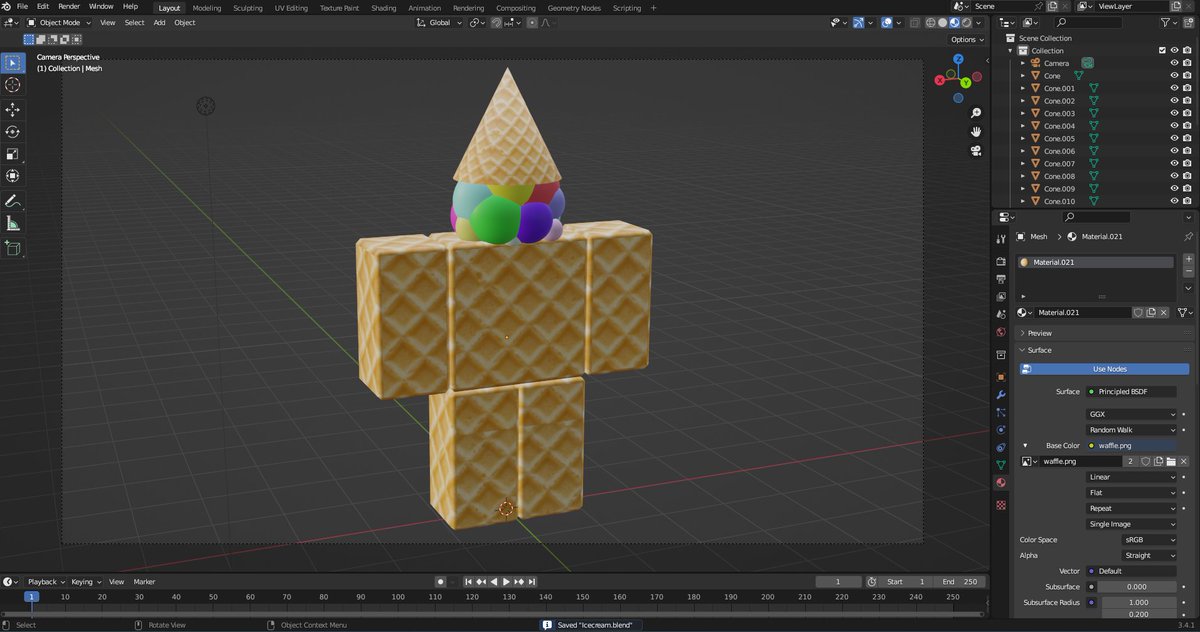Hide Camera in viewport via eye icon
The height and width of the screenshot is (632, 1200).
point(1174,63)
